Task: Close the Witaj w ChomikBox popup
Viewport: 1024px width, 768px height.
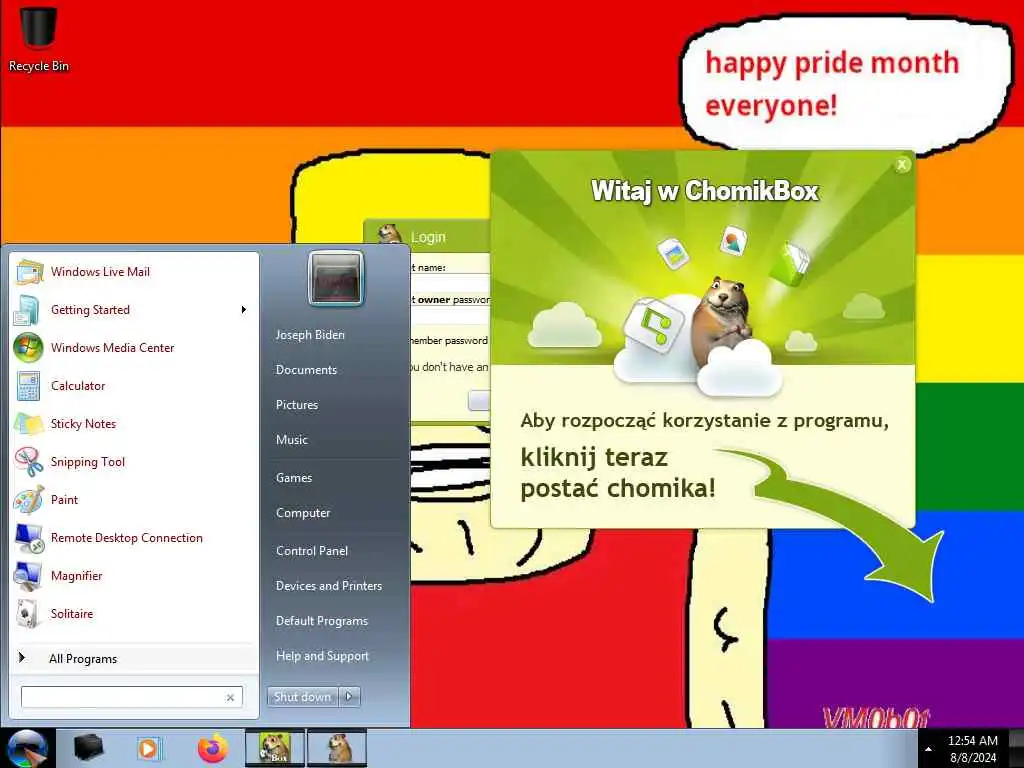Action: tap(902, 165)
